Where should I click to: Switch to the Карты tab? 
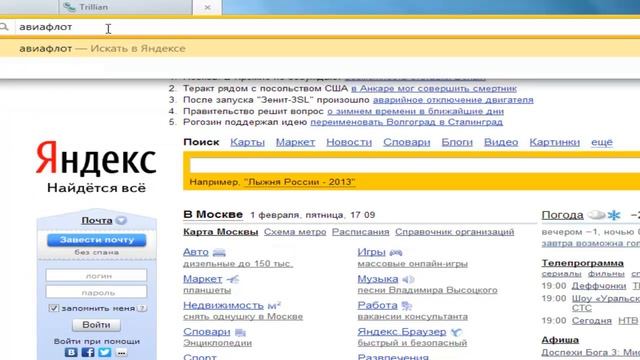click(247, 142)
